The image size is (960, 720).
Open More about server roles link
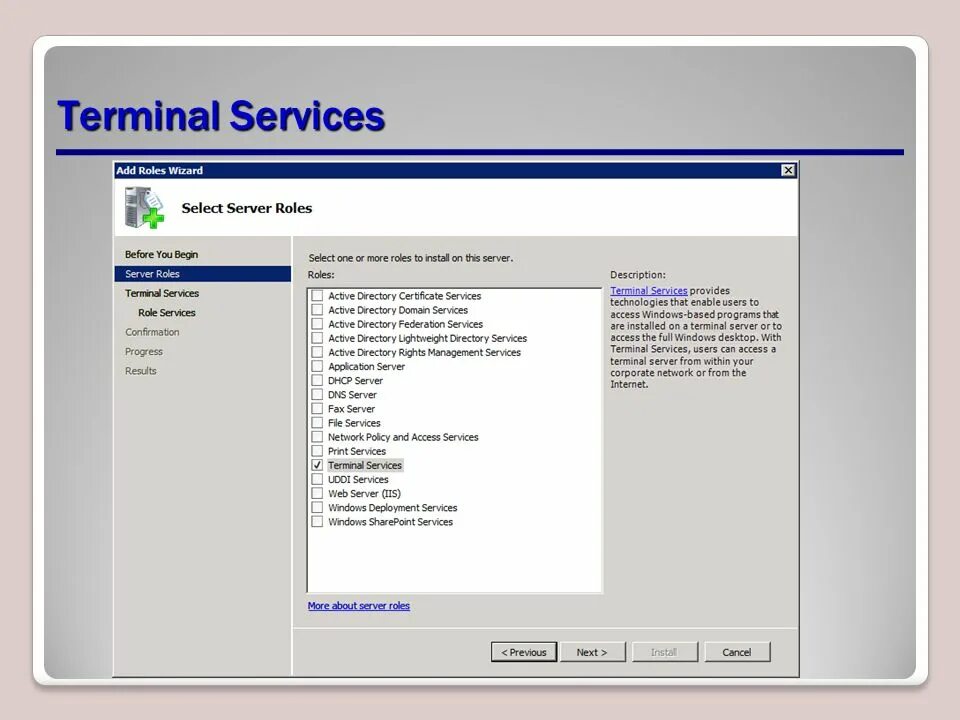pyautogui.click(x=359, y=606)
